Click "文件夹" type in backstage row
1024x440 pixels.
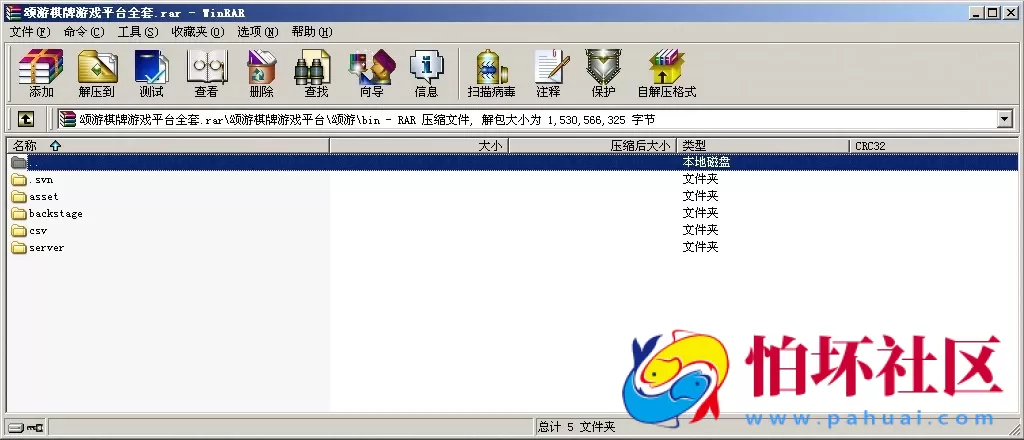pyautogui.click(x=700, y=213)
